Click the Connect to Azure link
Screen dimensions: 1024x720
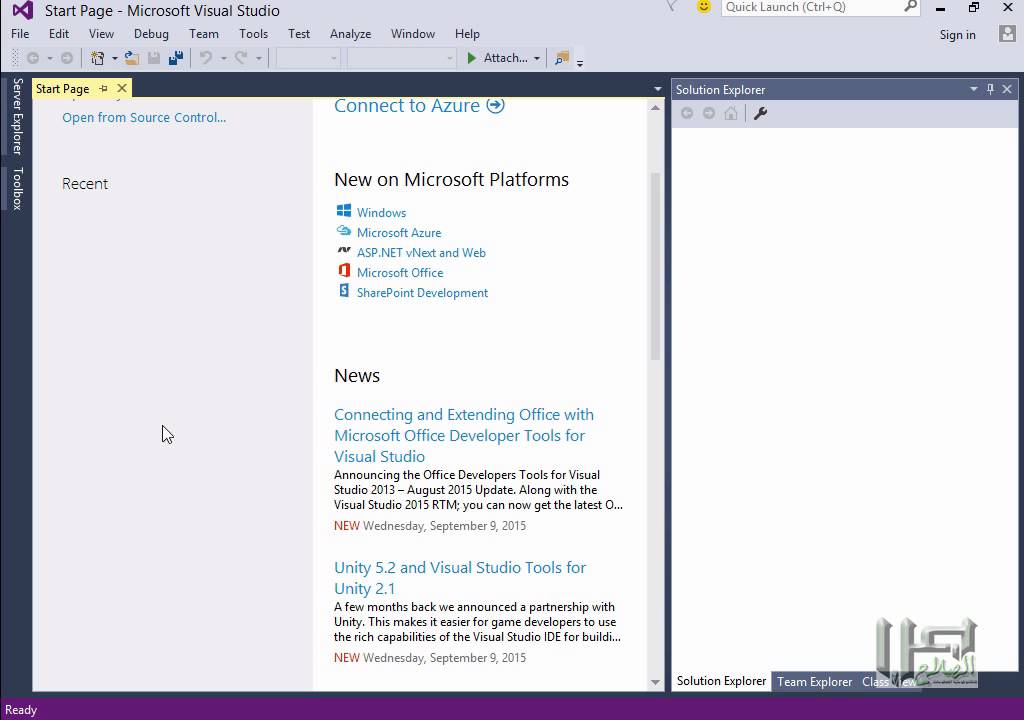[x=407, y=105]
